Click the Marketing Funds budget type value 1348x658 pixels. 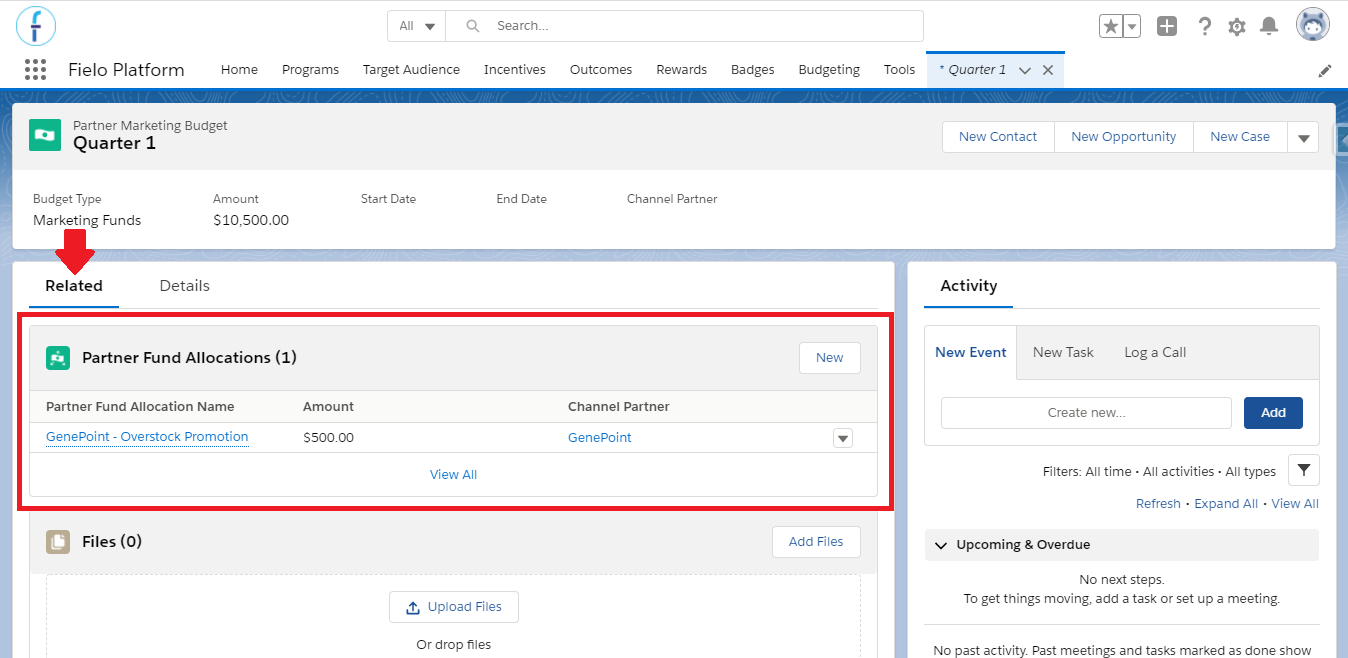(x=87, y=220)
